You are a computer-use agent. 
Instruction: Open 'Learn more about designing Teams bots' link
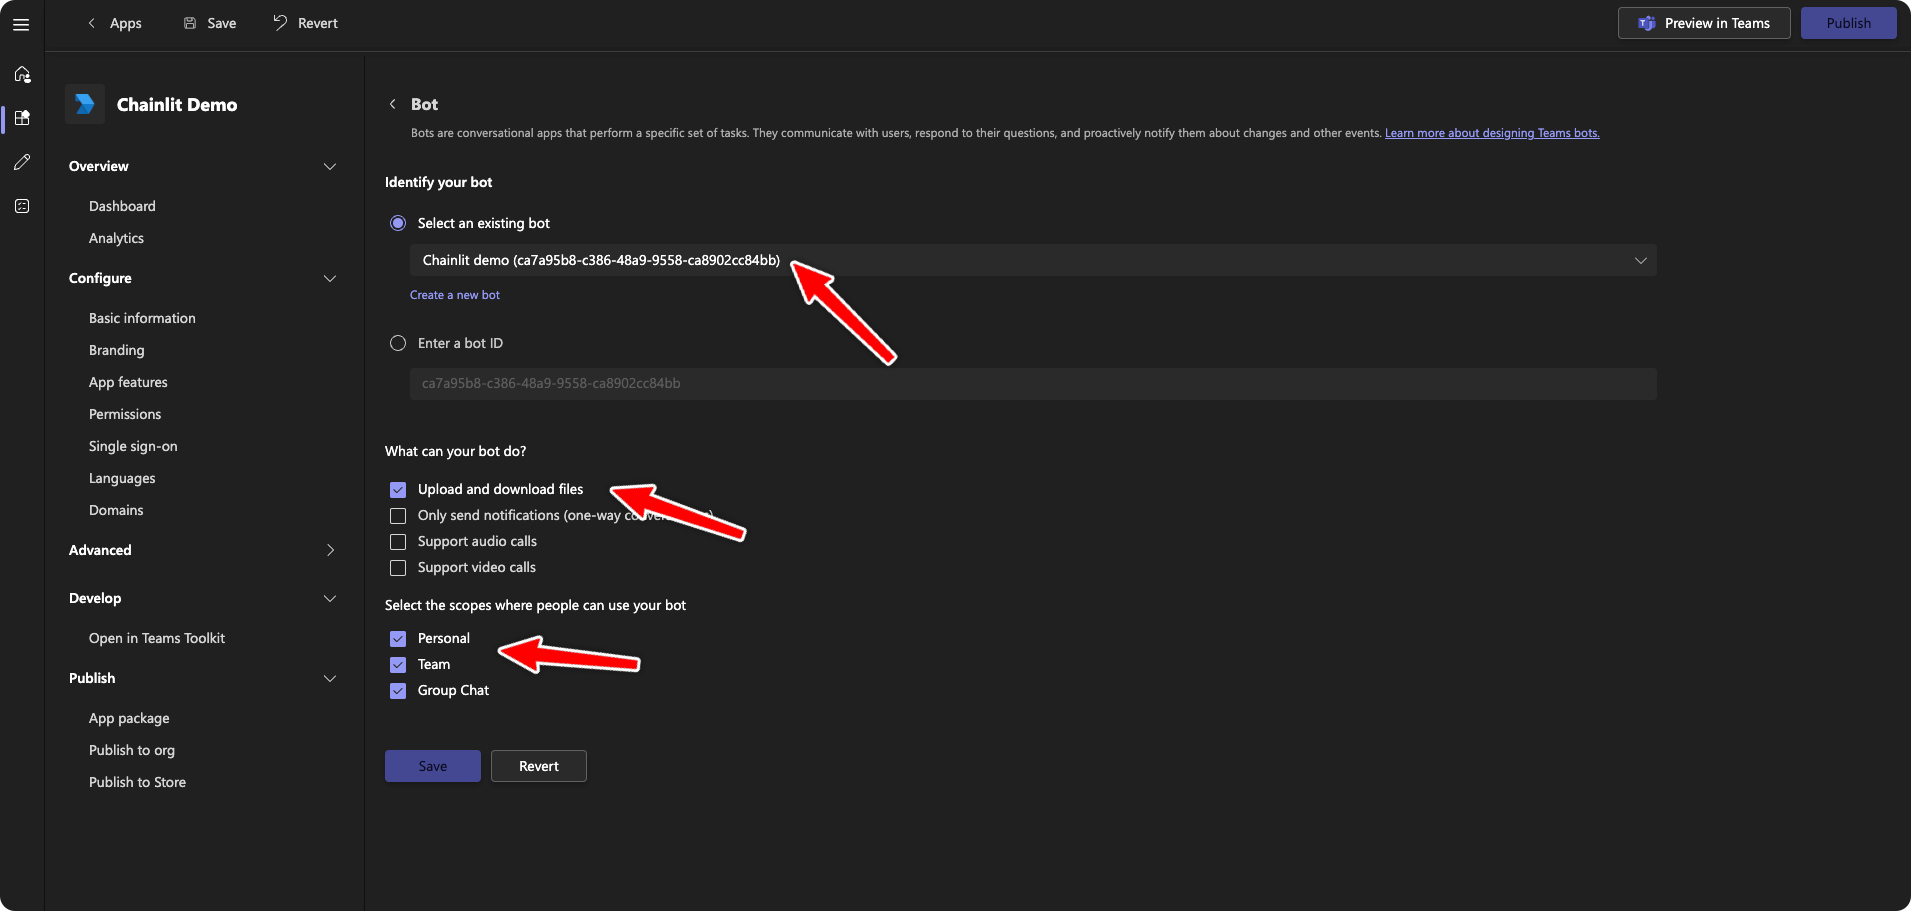tap(1492, 133)
